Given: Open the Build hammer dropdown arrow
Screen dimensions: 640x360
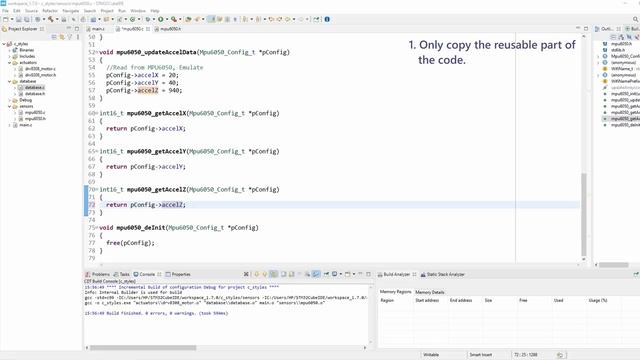Looking at the screenshot, I should coord(57,19).
